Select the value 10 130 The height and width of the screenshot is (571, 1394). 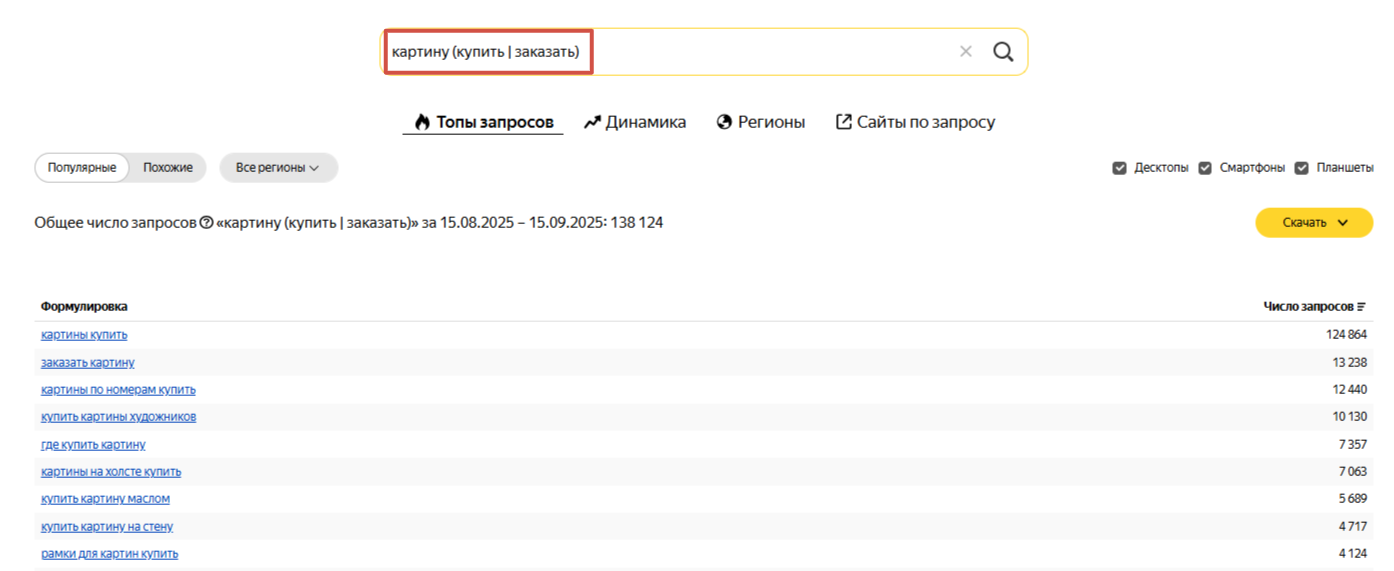pyautogui.click(x=1350, y=417)
